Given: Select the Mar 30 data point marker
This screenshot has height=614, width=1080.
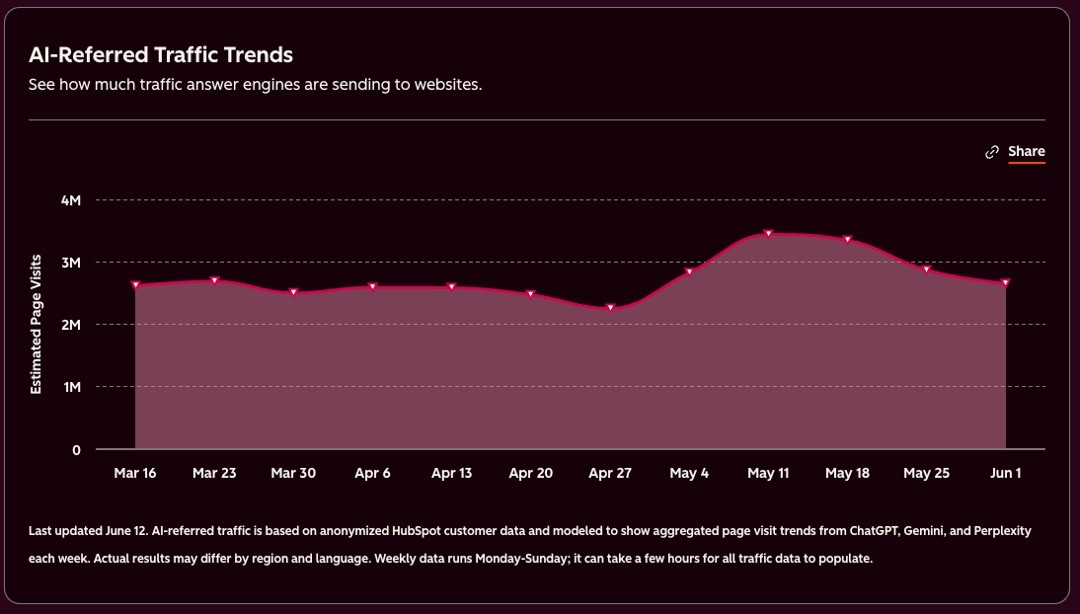Looking at the screenshot, I should (x=293, y=292).
